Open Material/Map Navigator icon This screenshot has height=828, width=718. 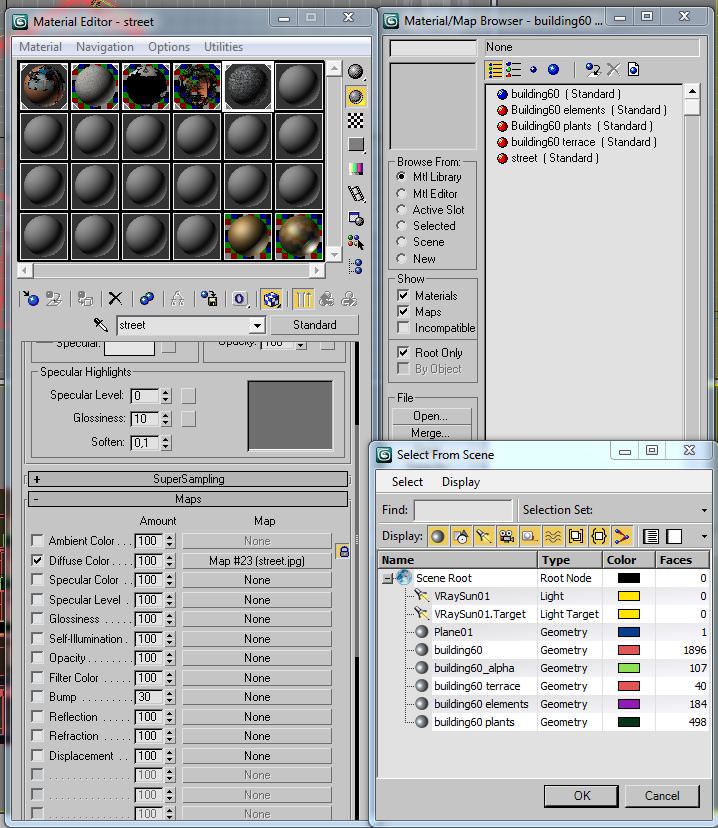[356, 267]
